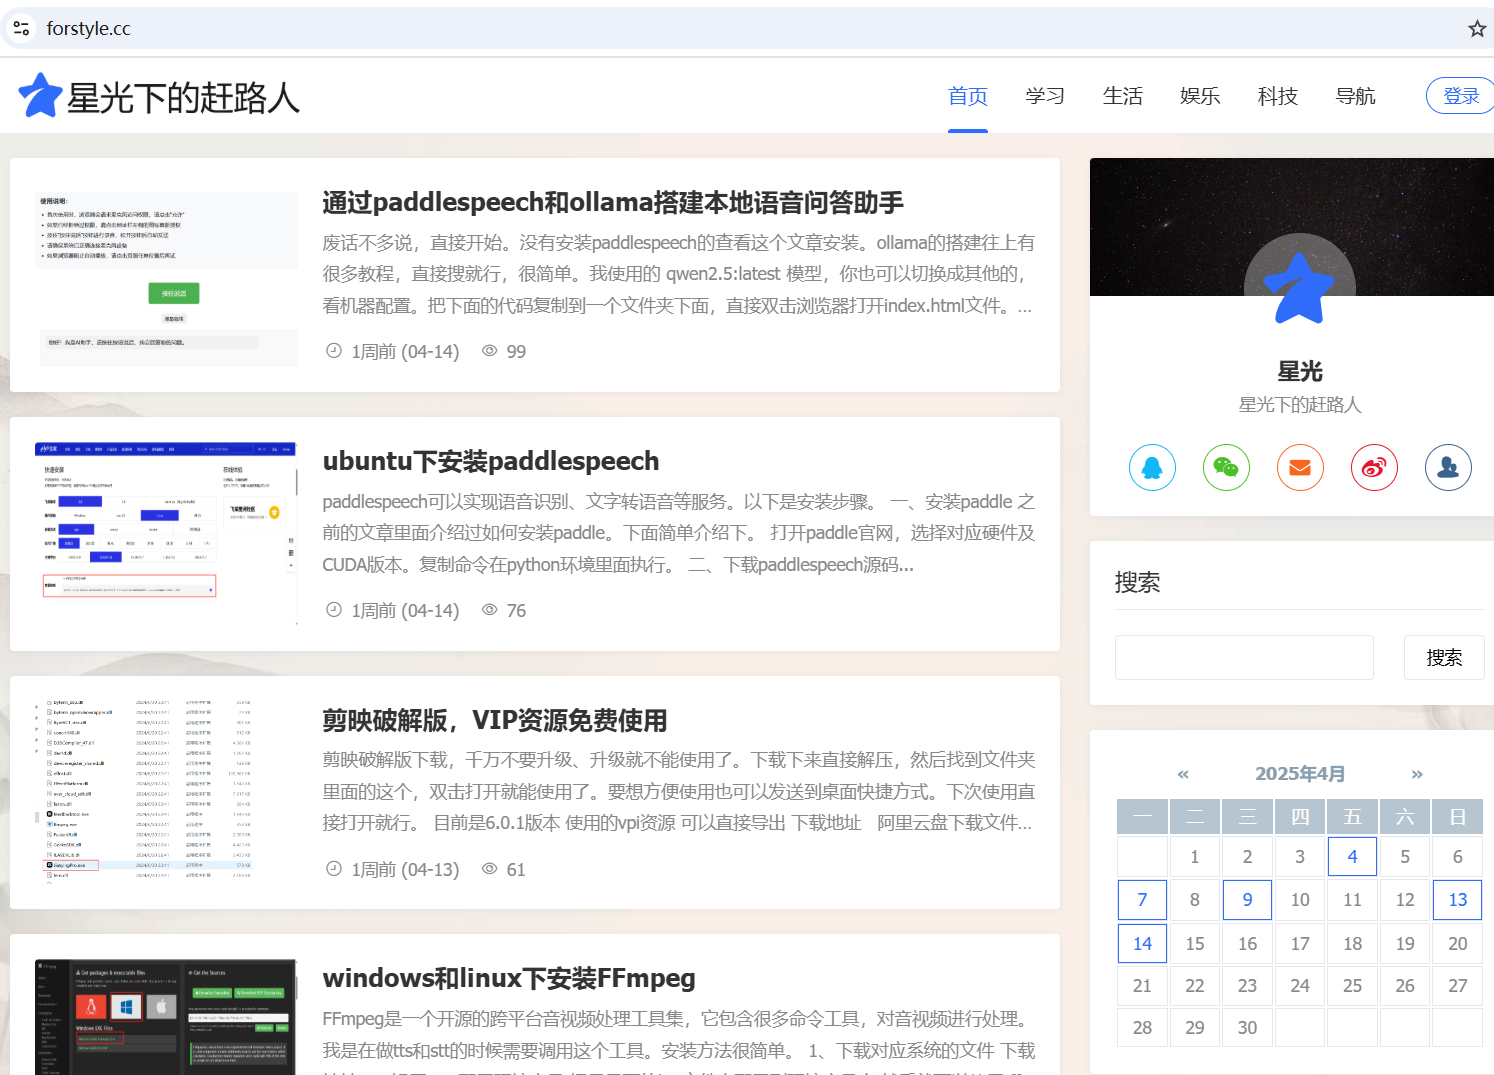Viewport: 1494px width, 1075px height.
Task: Open thumbnail of ollama voice assistant post
Action: click(166, 277)
